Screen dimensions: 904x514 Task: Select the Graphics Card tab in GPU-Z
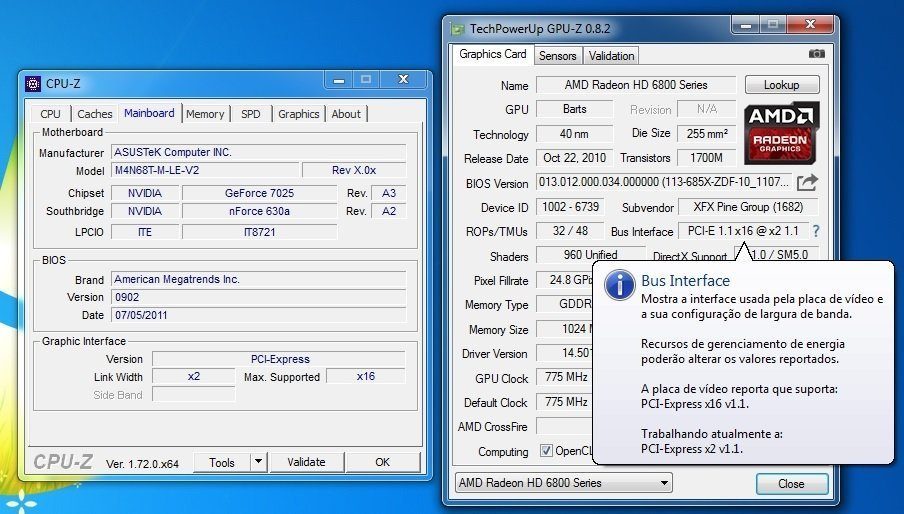pyautogui.click(x=493, y=54)
